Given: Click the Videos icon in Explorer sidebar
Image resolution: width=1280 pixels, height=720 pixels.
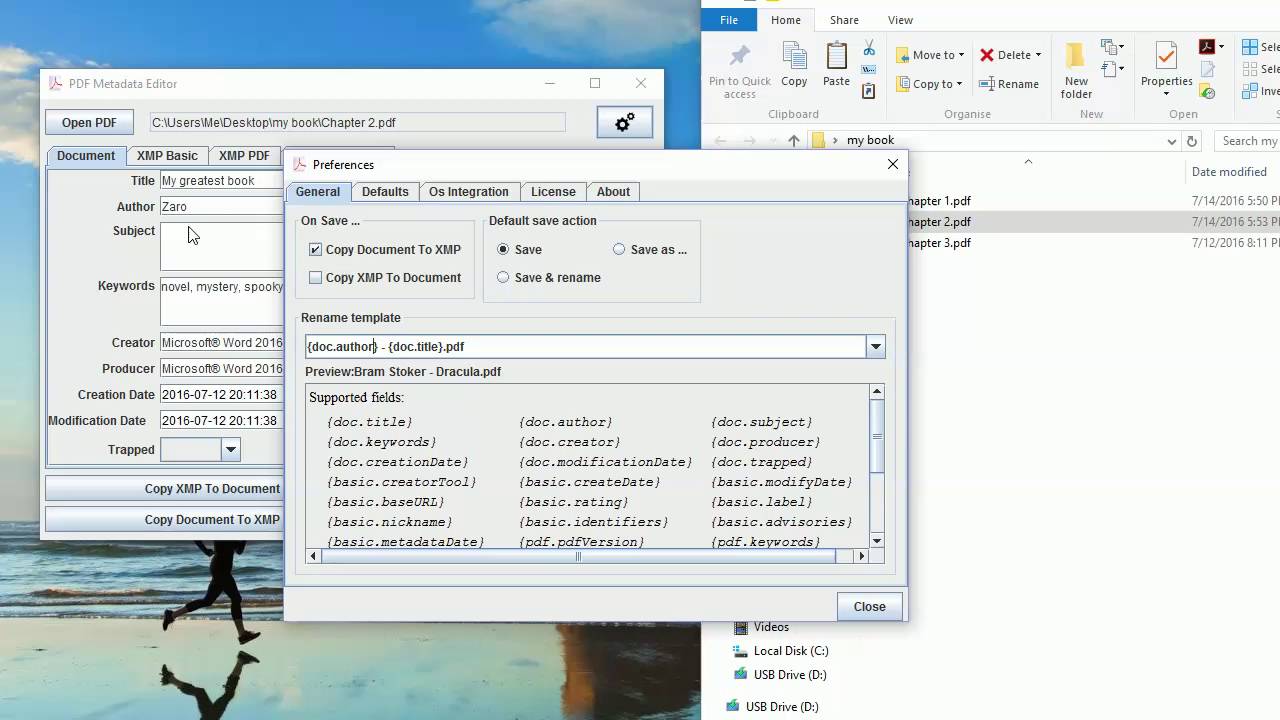Looking at the screenshot, I should [741, 627].
